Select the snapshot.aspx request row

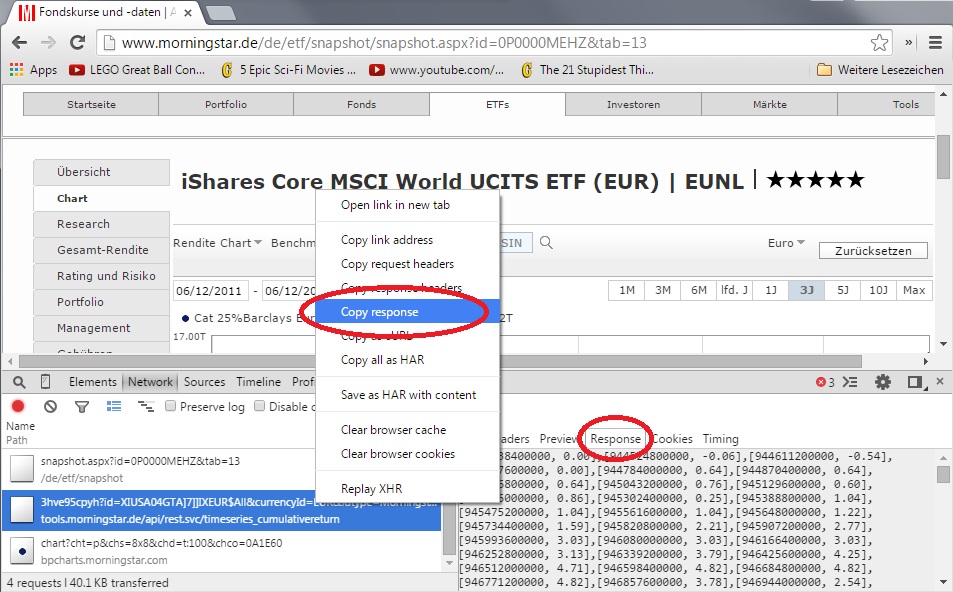[221, 470]
